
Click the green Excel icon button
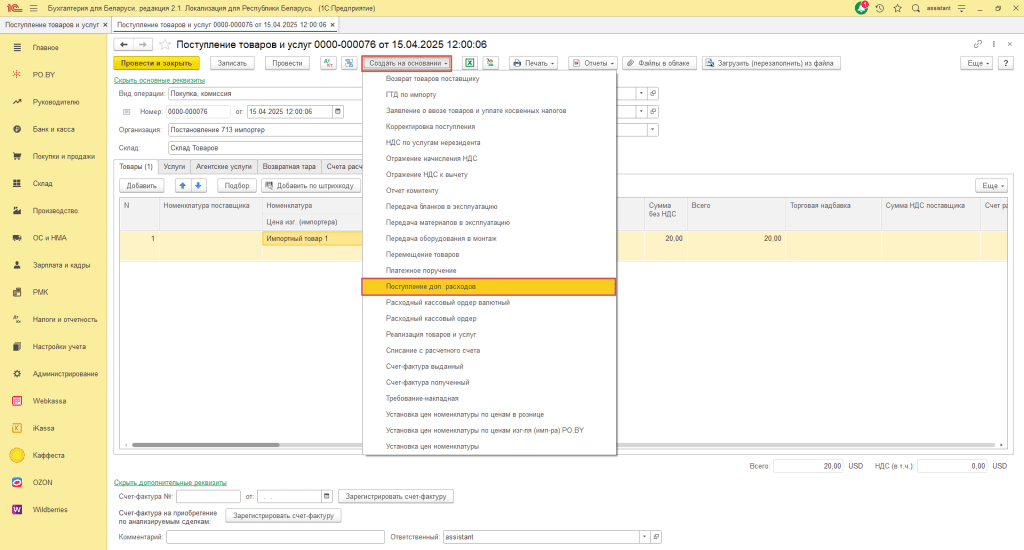coord(470,63)
